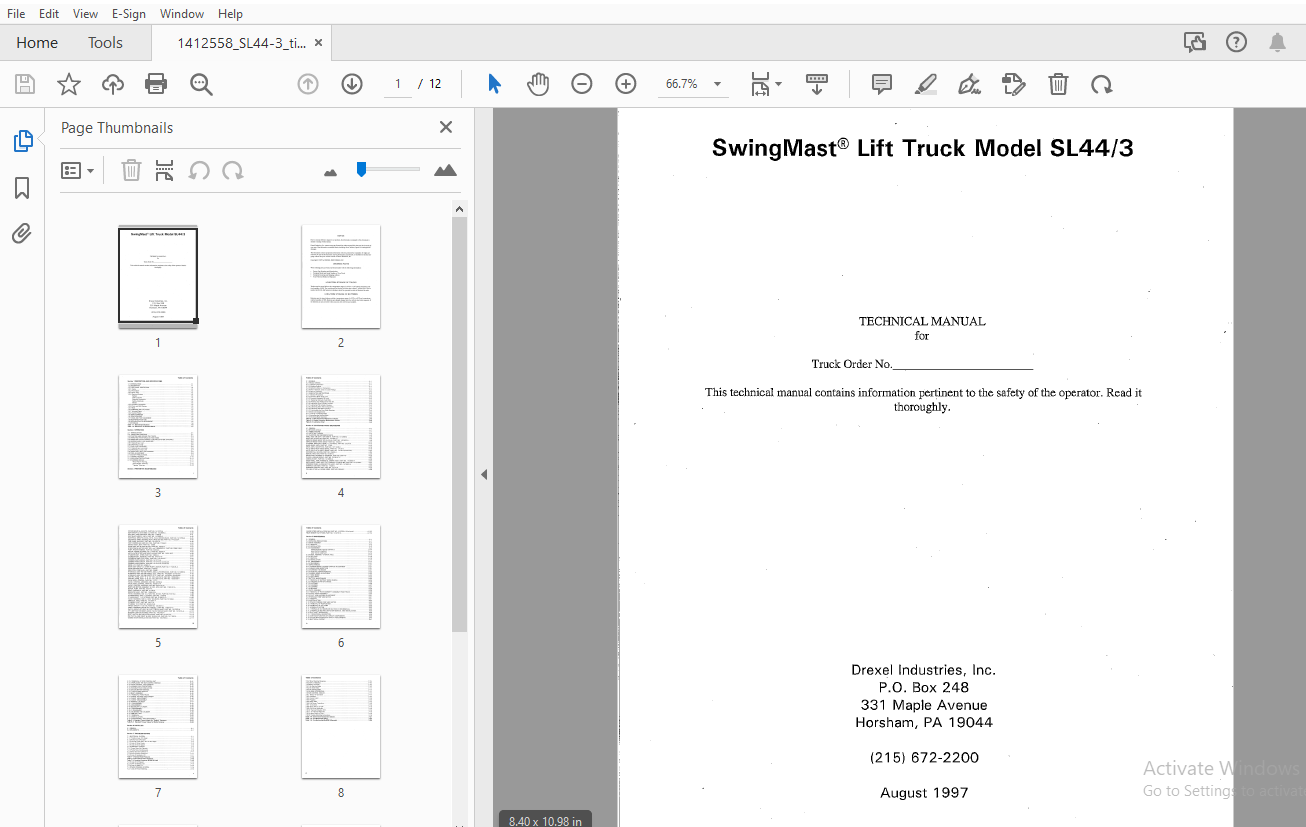Print the document using printer icon
The height and width of the screenshot is (827, 1306).
point(156,84)
